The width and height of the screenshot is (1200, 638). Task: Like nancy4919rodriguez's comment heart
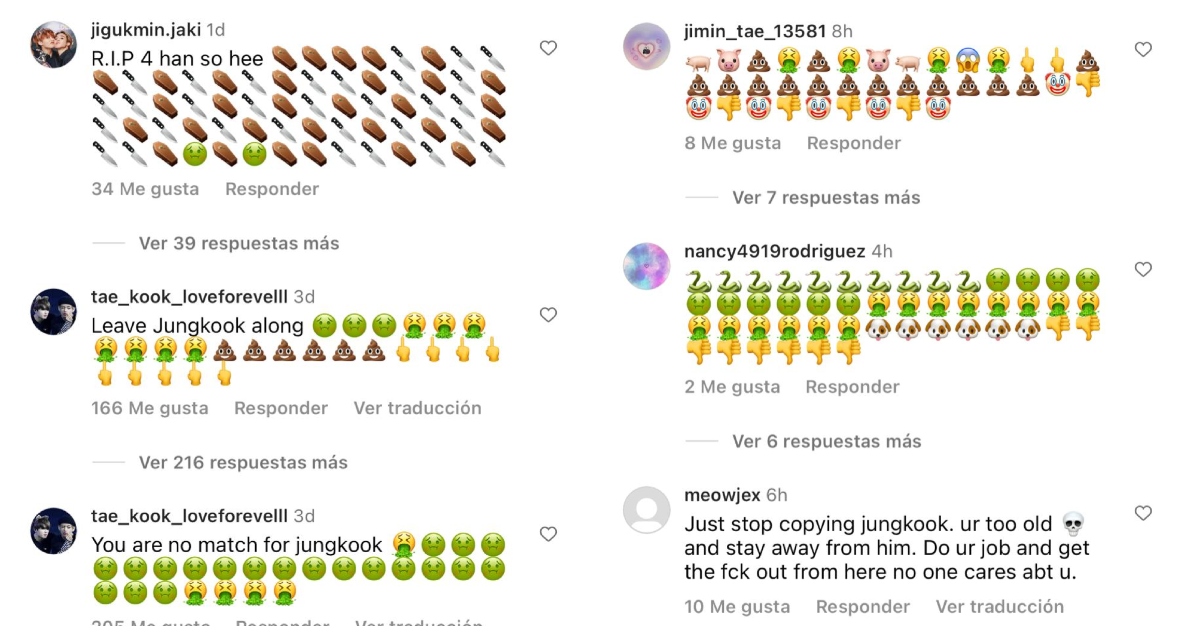point(1143,269)
